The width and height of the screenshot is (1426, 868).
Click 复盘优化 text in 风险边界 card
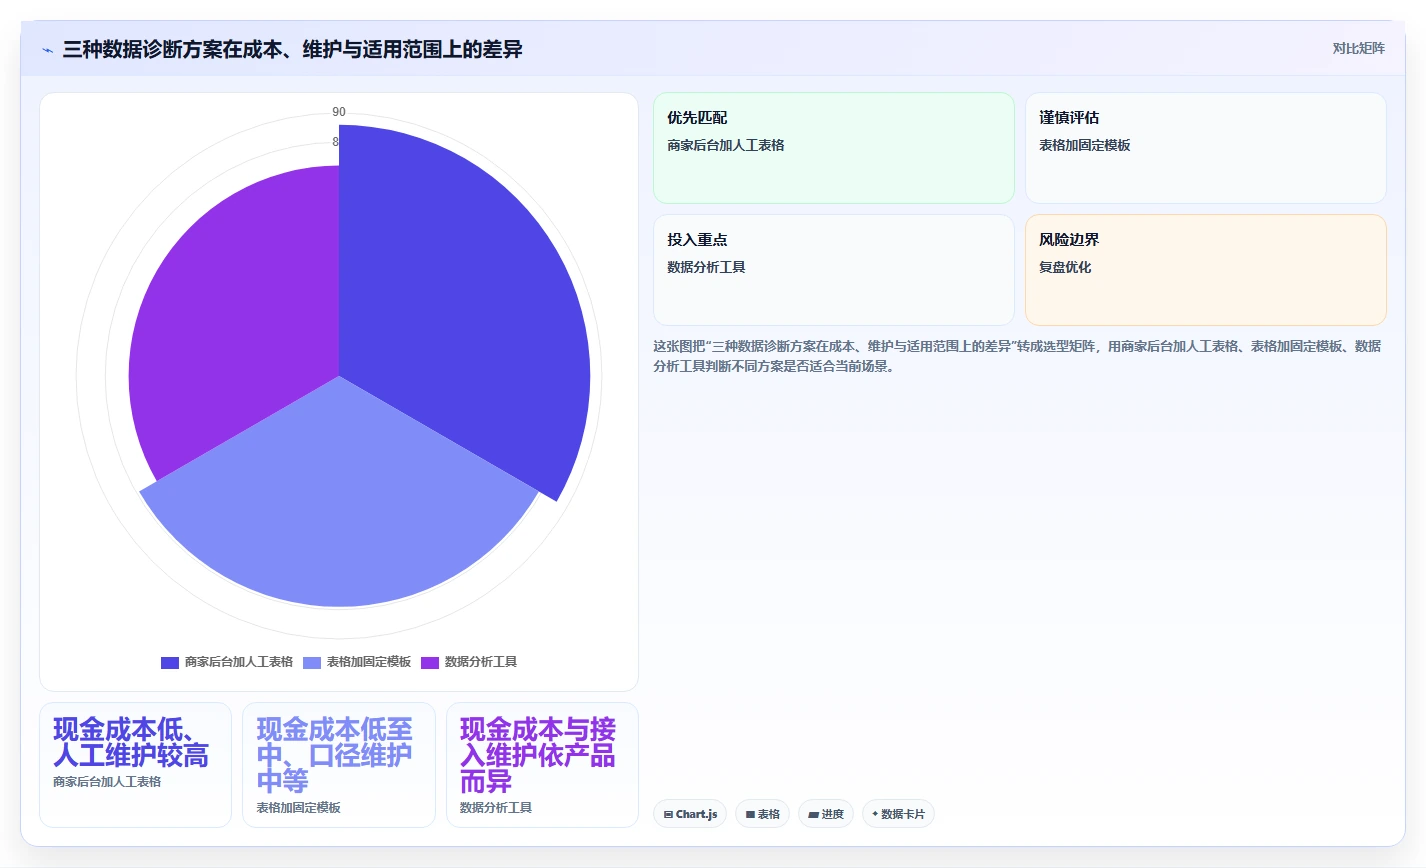click(x=1065, y=267)
